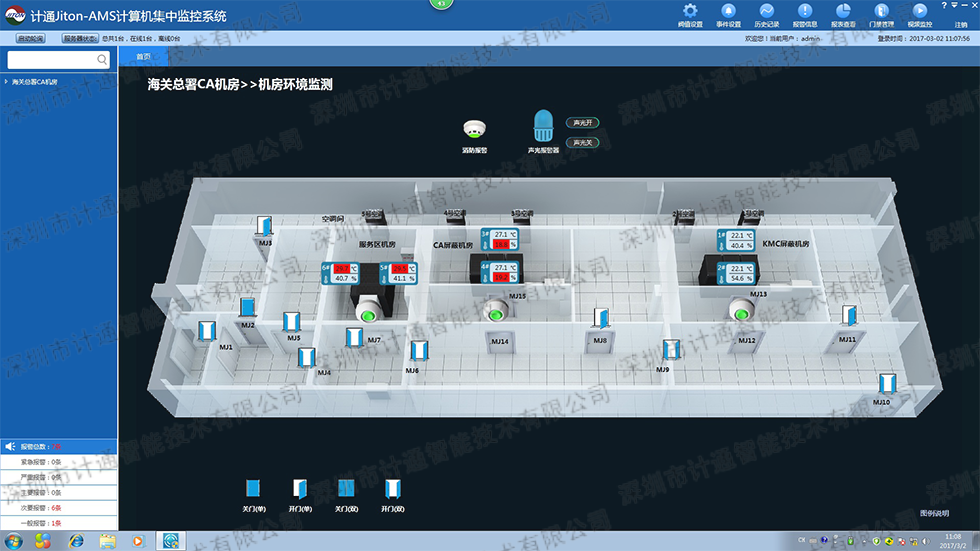Expand the 次要报警 6条 alarm row

point(40,508)
